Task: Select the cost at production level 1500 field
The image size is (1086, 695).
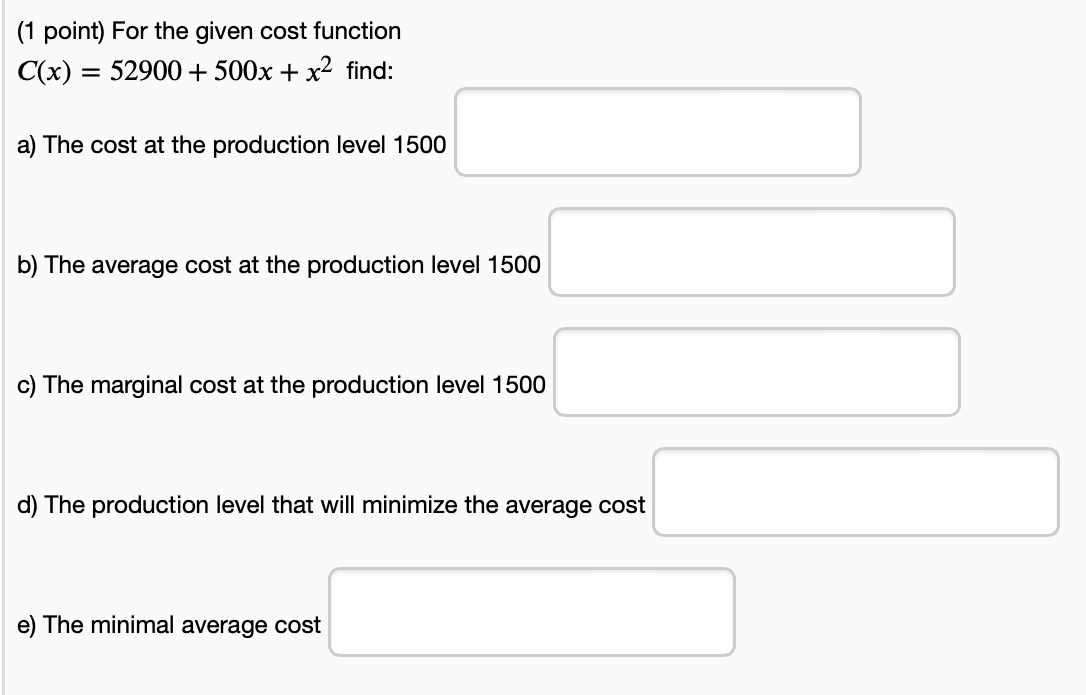Action: point(657,132)
